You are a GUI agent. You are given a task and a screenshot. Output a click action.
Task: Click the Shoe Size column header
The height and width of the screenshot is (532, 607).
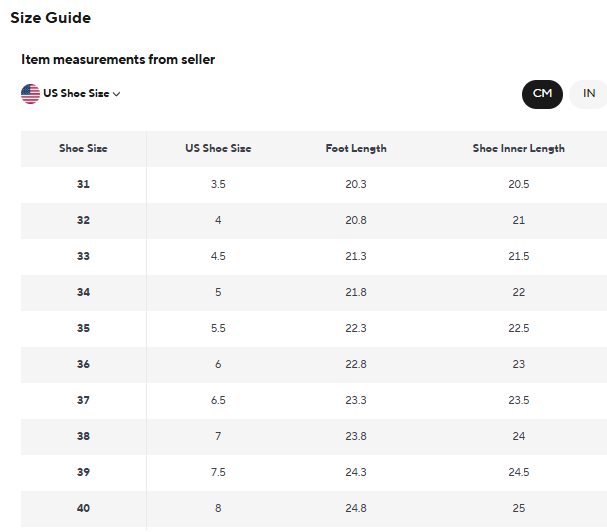(83, 148)
